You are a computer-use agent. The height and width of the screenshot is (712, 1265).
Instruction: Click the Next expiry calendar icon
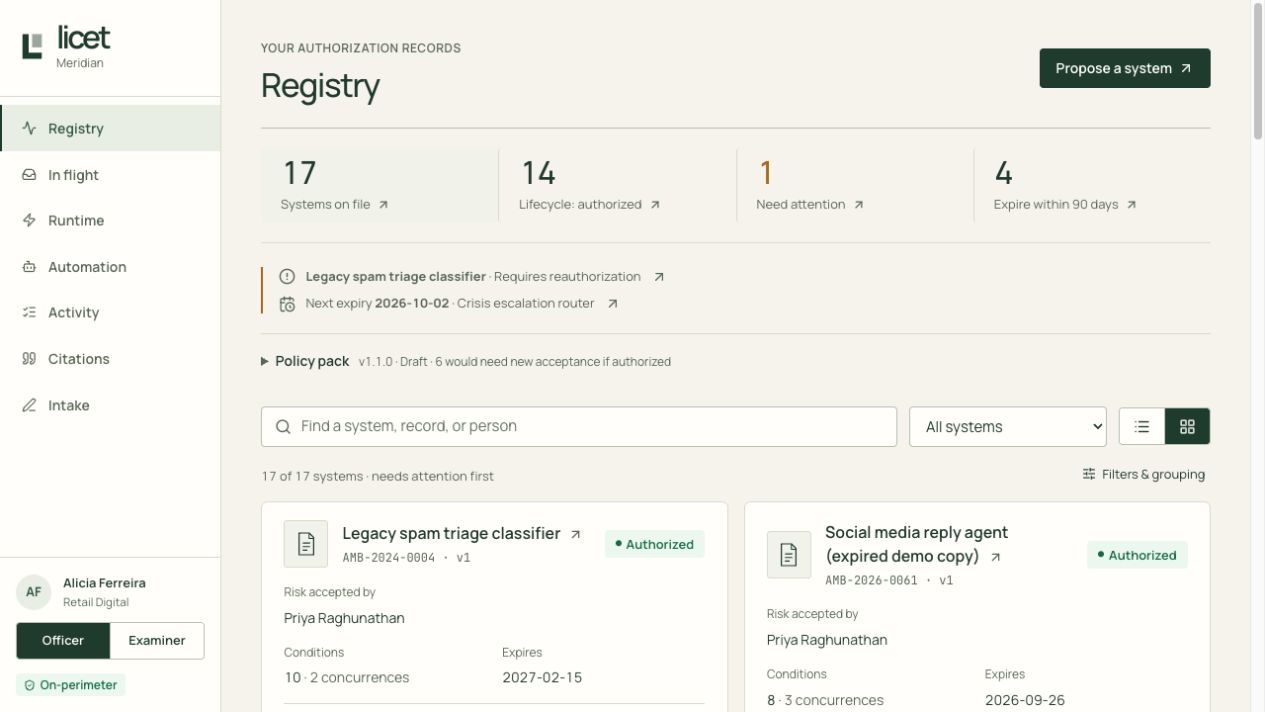(287, 304)
